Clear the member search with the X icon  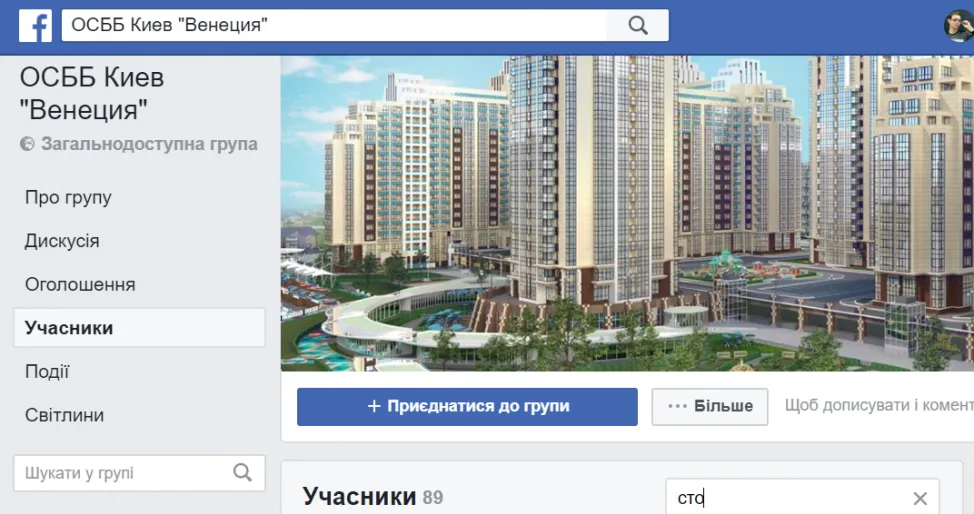pos(920,498)
